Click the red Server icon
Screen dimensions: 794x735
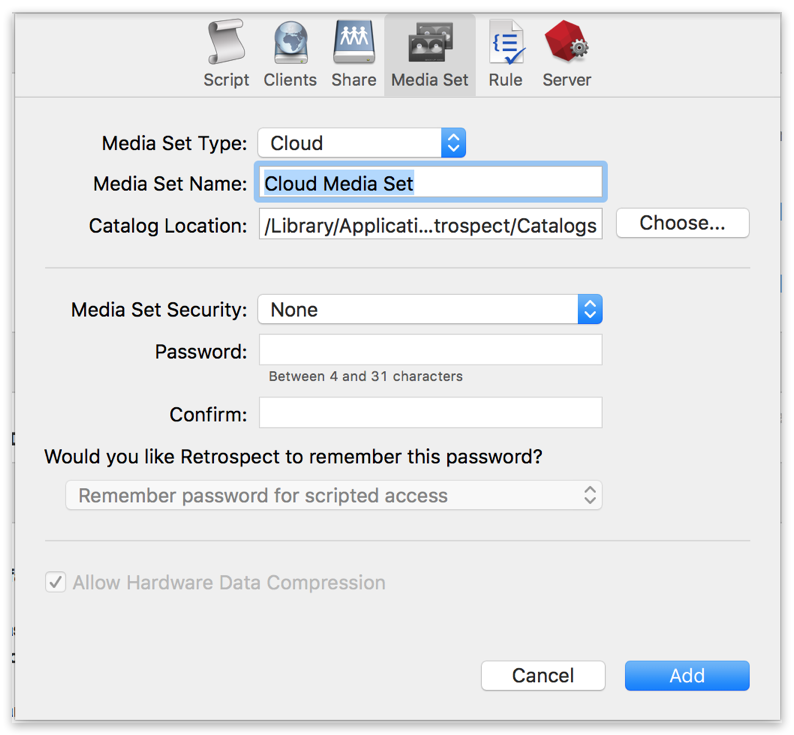pyautogui.click(x=566, y=43)
